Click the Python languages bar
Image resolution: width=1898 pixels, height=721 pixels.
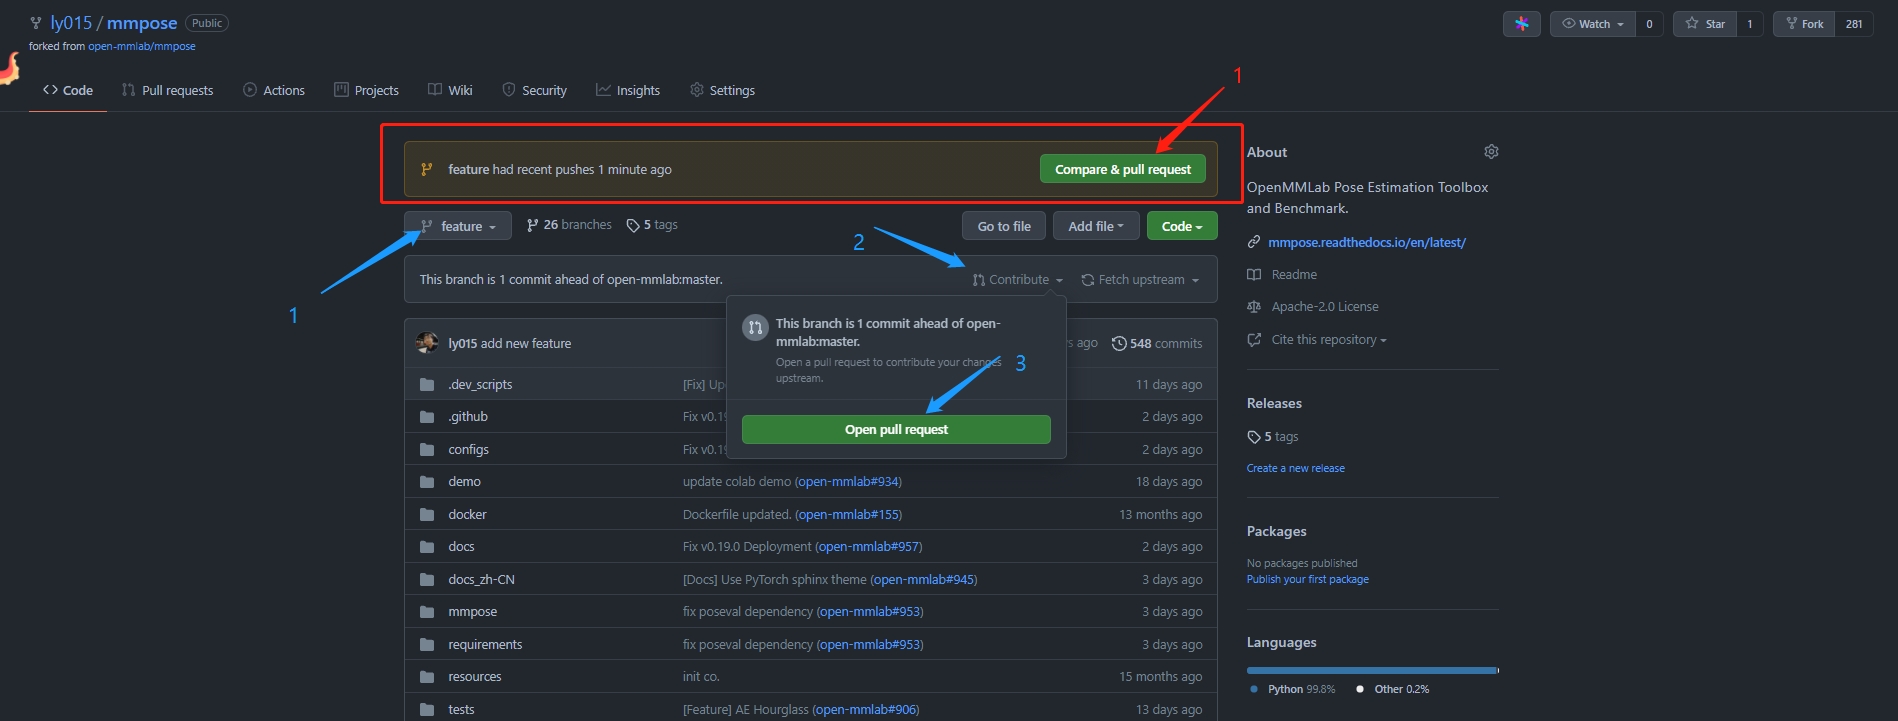coord(1371,670)
